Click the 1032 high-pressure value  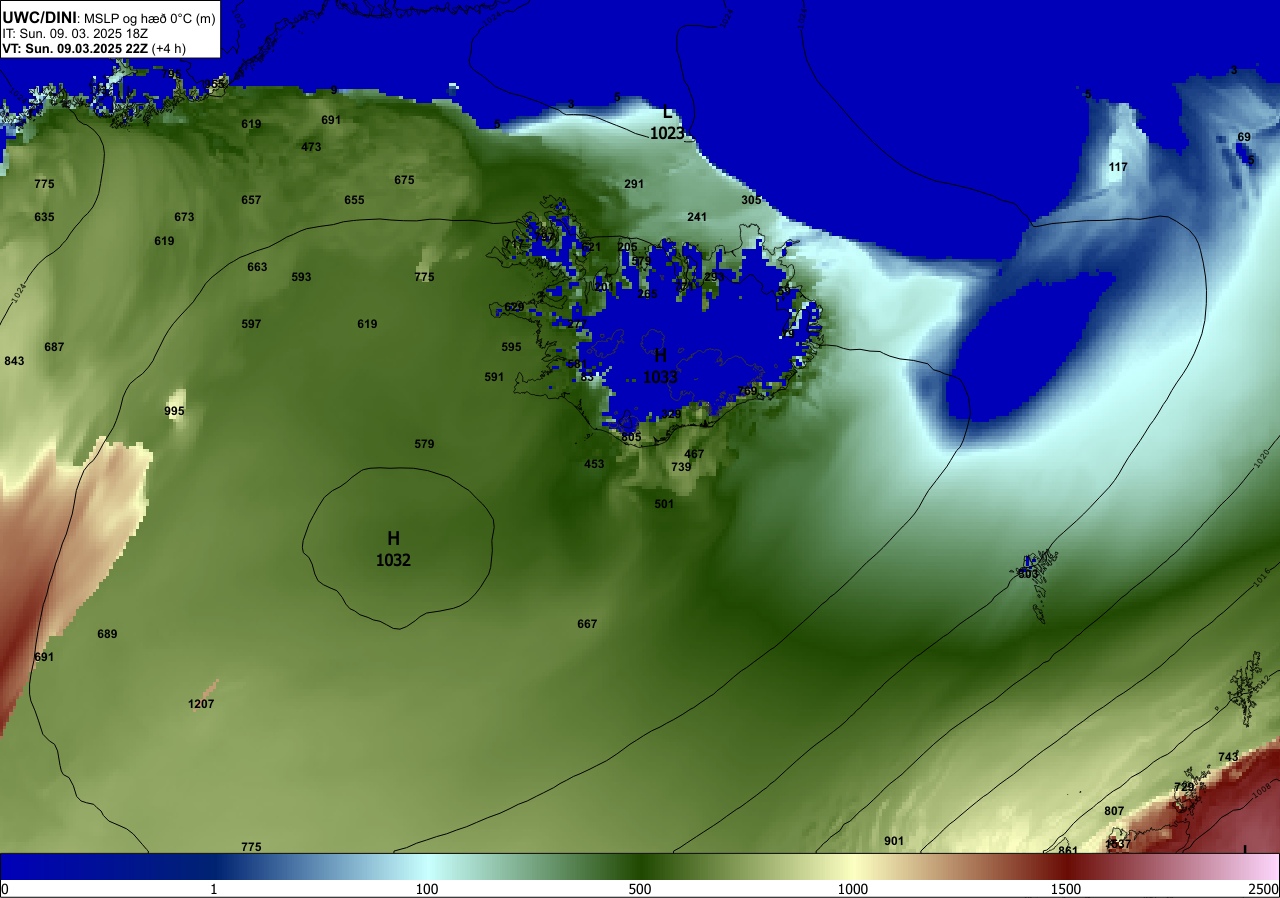(x=393, y=561)
